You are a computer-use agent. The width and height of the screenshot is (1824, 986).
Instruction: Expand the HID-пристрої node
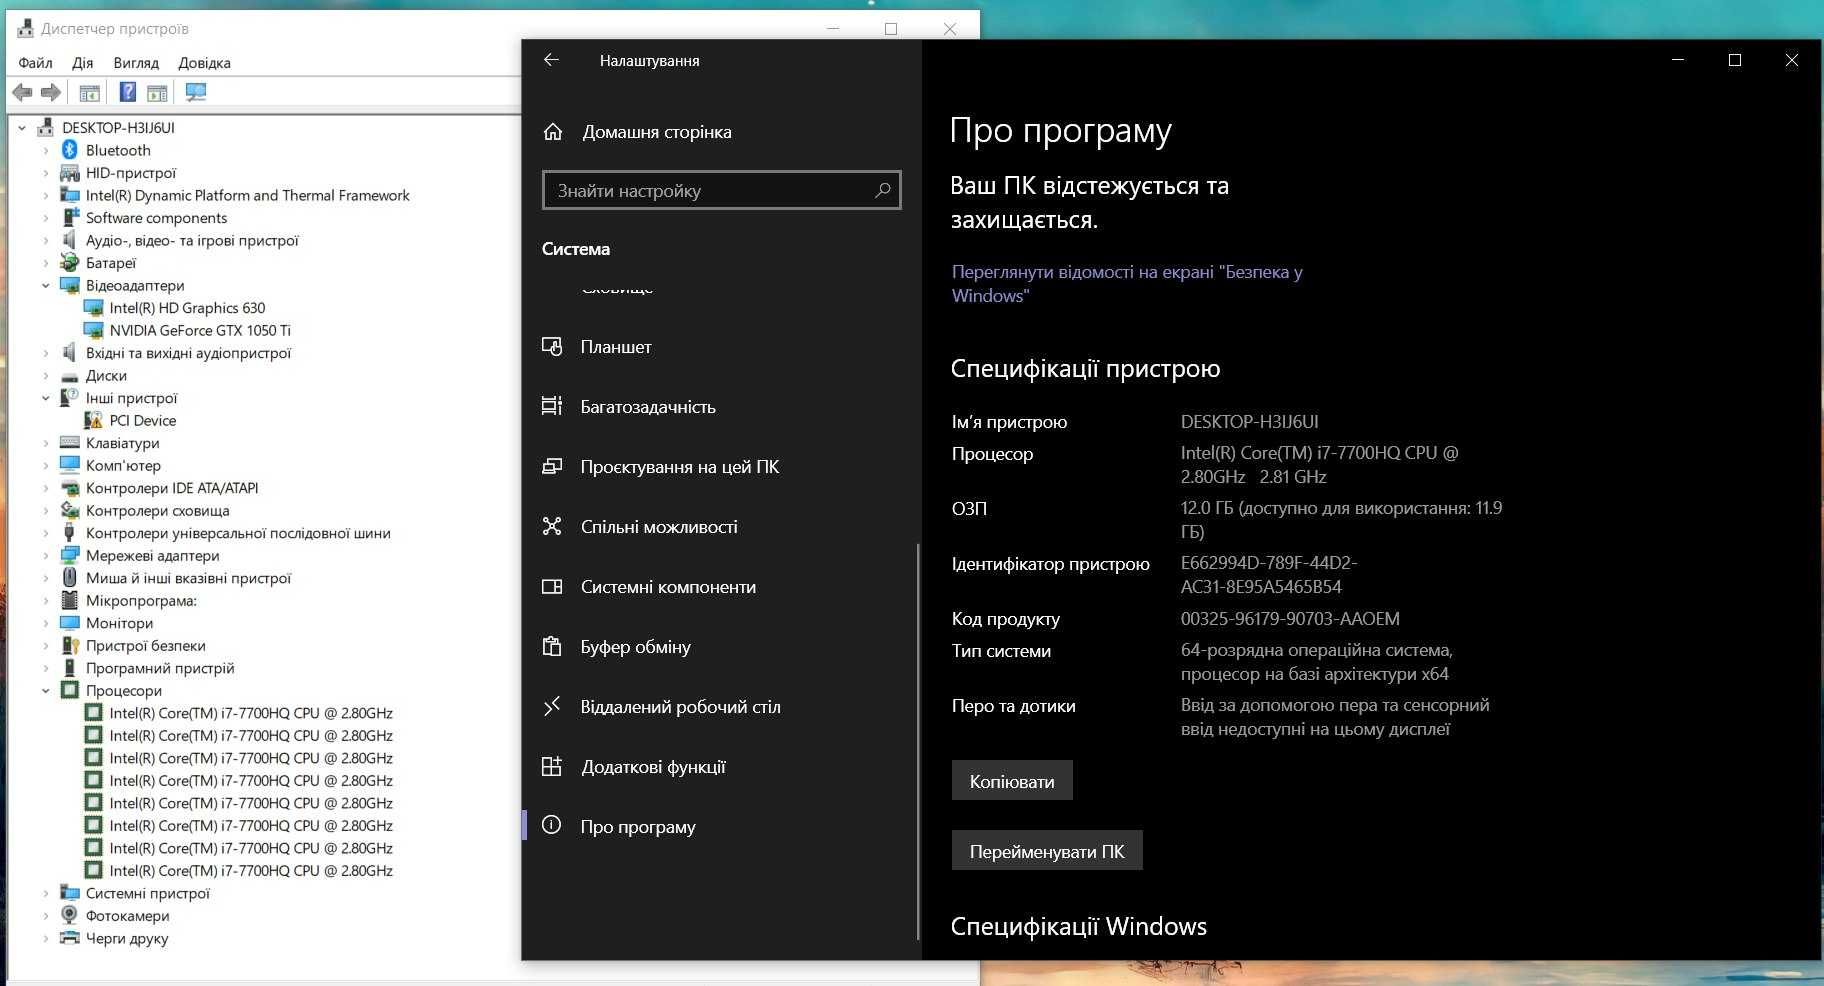coord(46,173)
